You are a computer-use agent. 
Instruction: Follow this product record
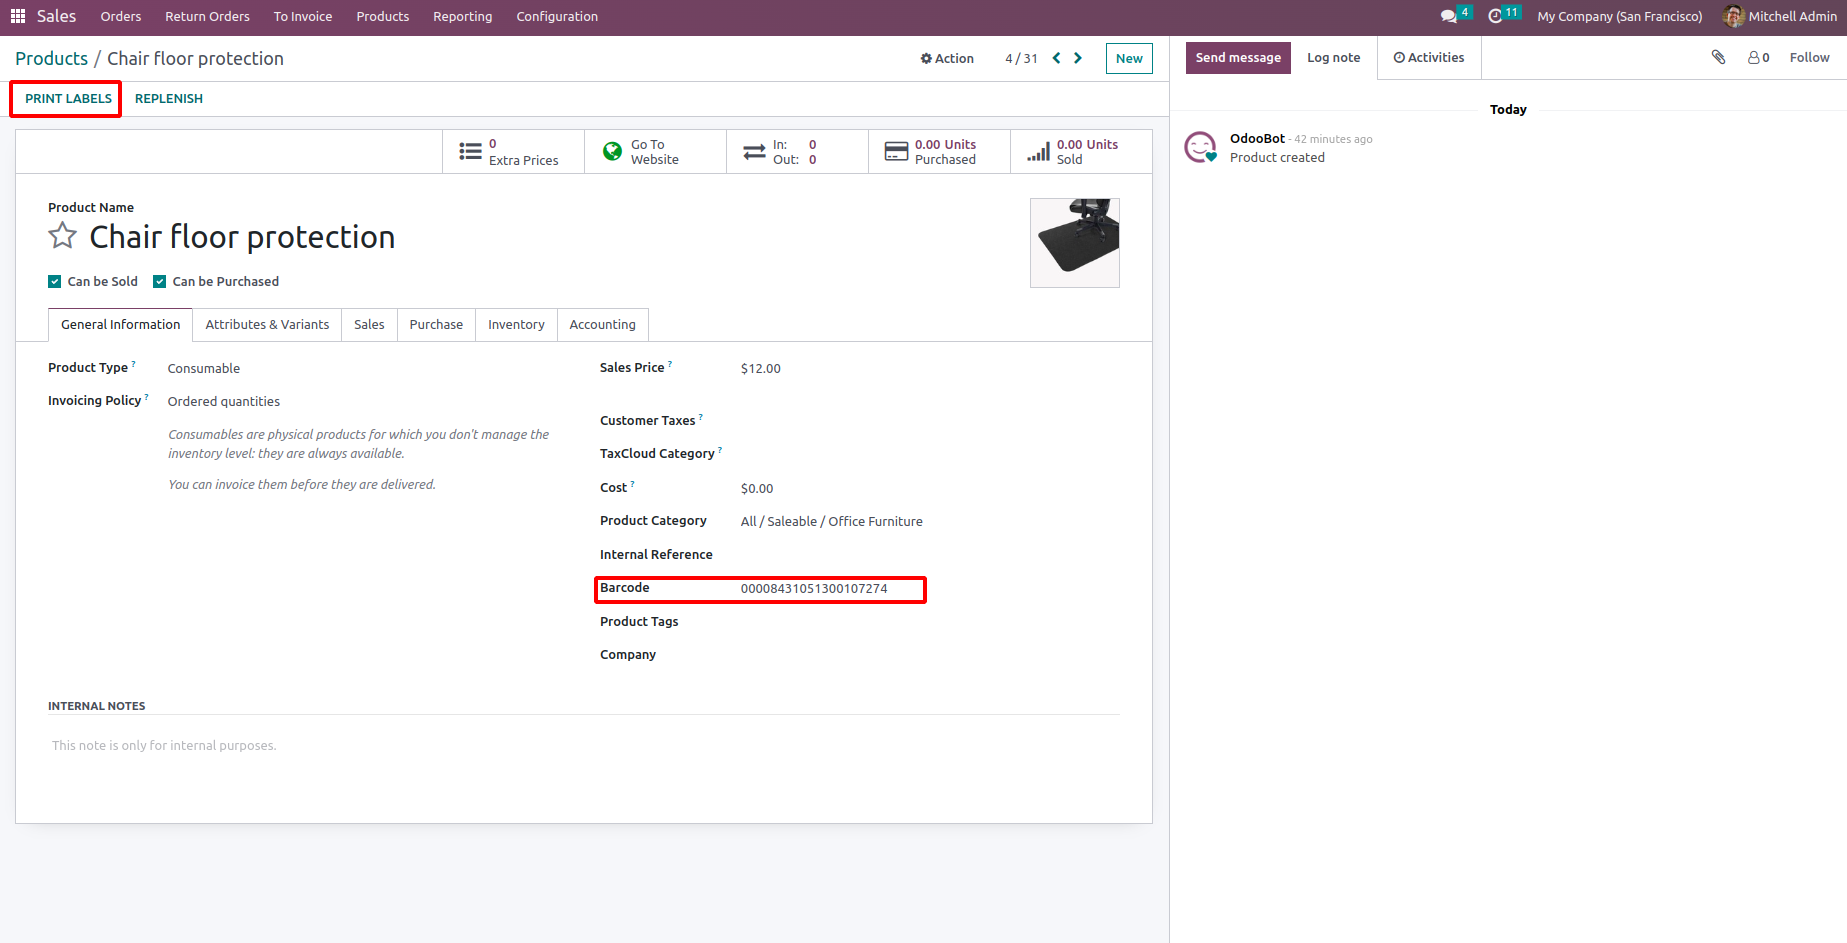(x=1809, y=58)
